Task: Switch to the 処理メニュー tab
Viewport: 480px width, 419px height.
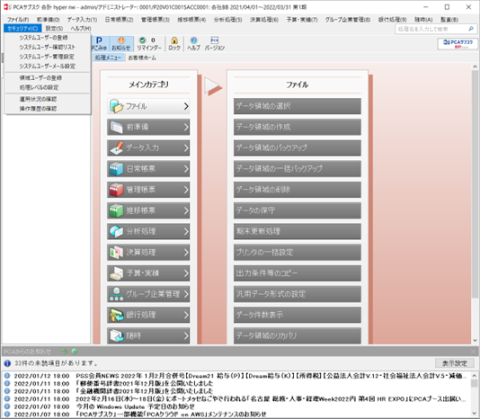Action: [x=108, y=58]
